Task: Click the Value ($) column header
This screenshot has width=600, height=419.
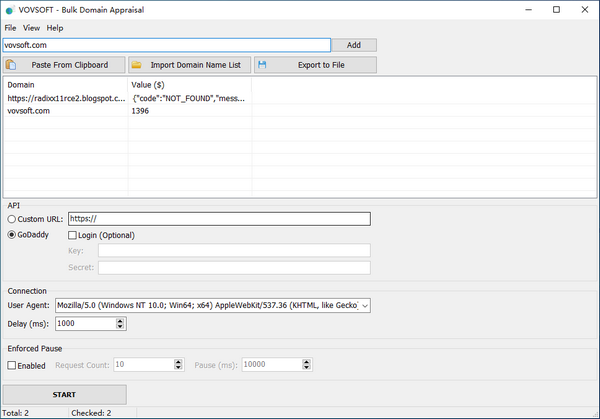Action: [x=150, y=85]
